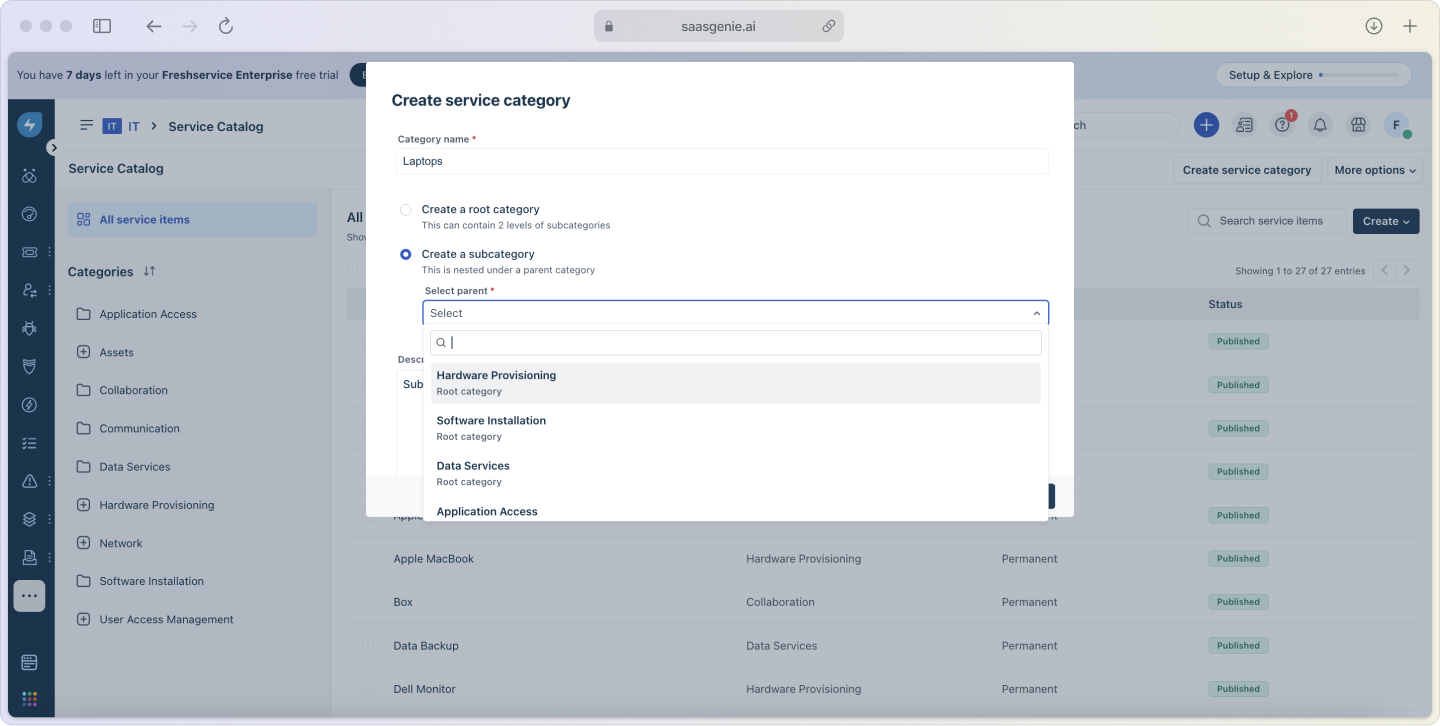This screenshot has height=726, width=1440.
Task: Open the Create dropdown near search
Action: click(1386, 220)
